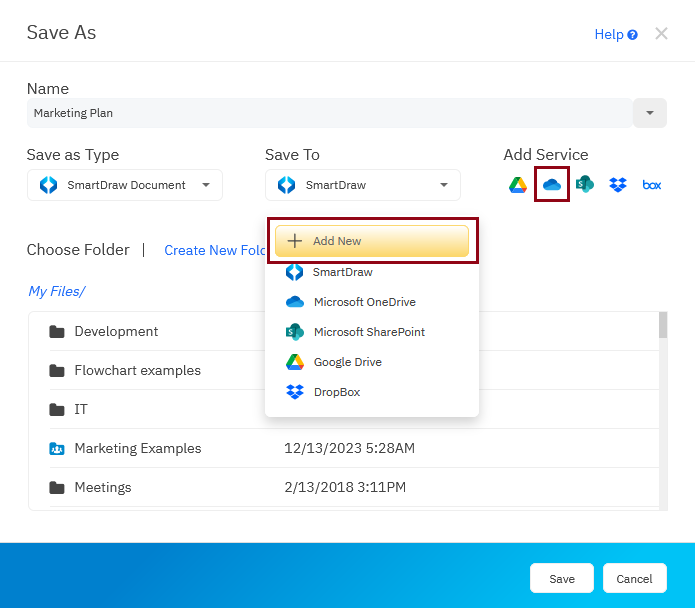Click the SharePoint icon under Add Service
Image resolution: width=695 pixels, height=608 pixels.
click(x=585, y=185)
